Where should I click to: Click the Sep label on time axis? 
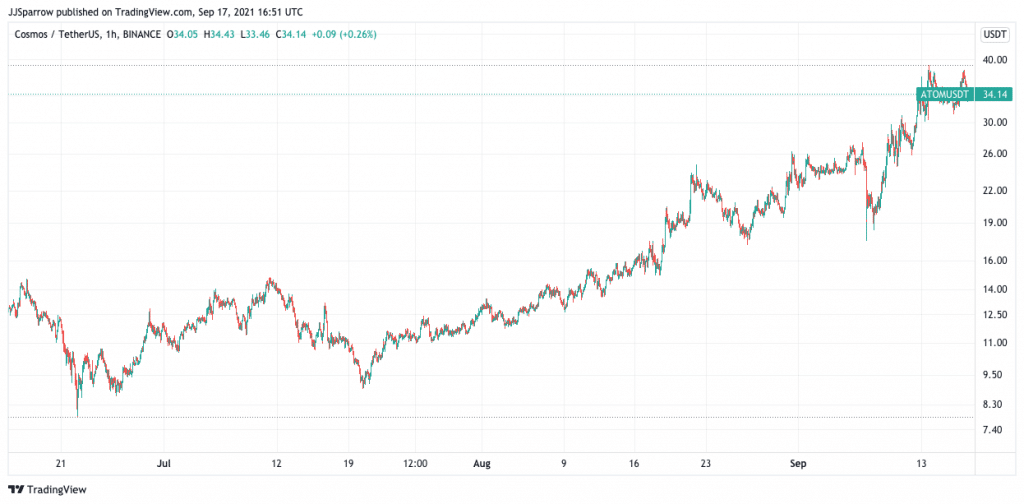(x=799, y=464)
